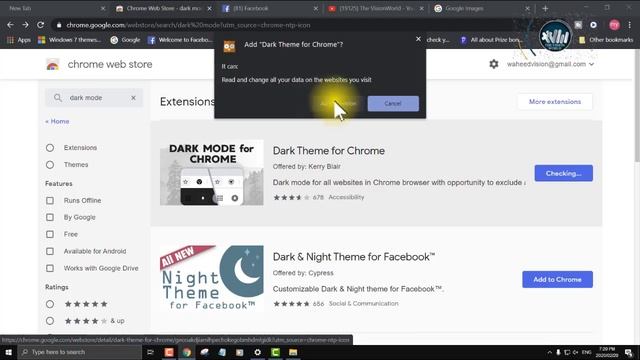Go back to Home link
This screenshot has height=360, width=640.
pos(57,121)
